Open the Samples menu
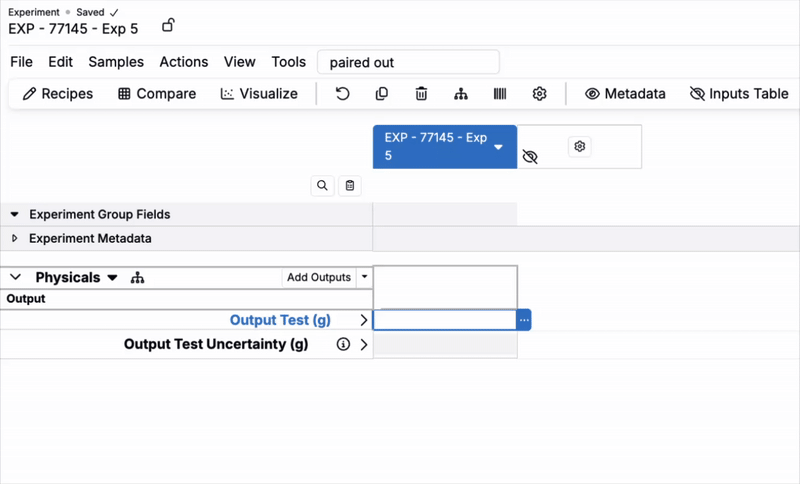The height and width of the screenshot is (484, 800). 116,62
